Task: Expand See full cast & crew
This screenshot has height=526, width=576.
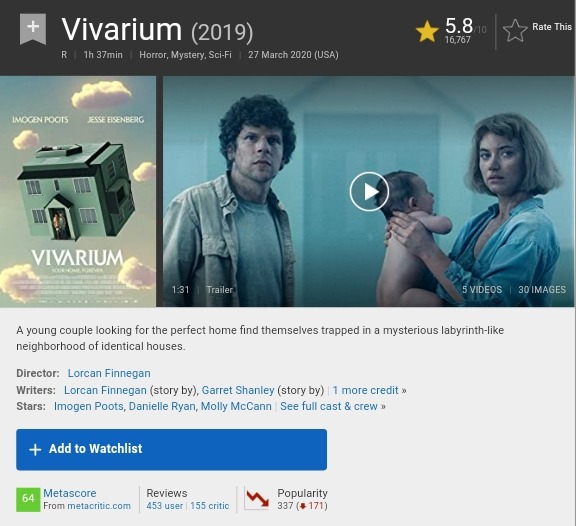Action: coord(333,406)
